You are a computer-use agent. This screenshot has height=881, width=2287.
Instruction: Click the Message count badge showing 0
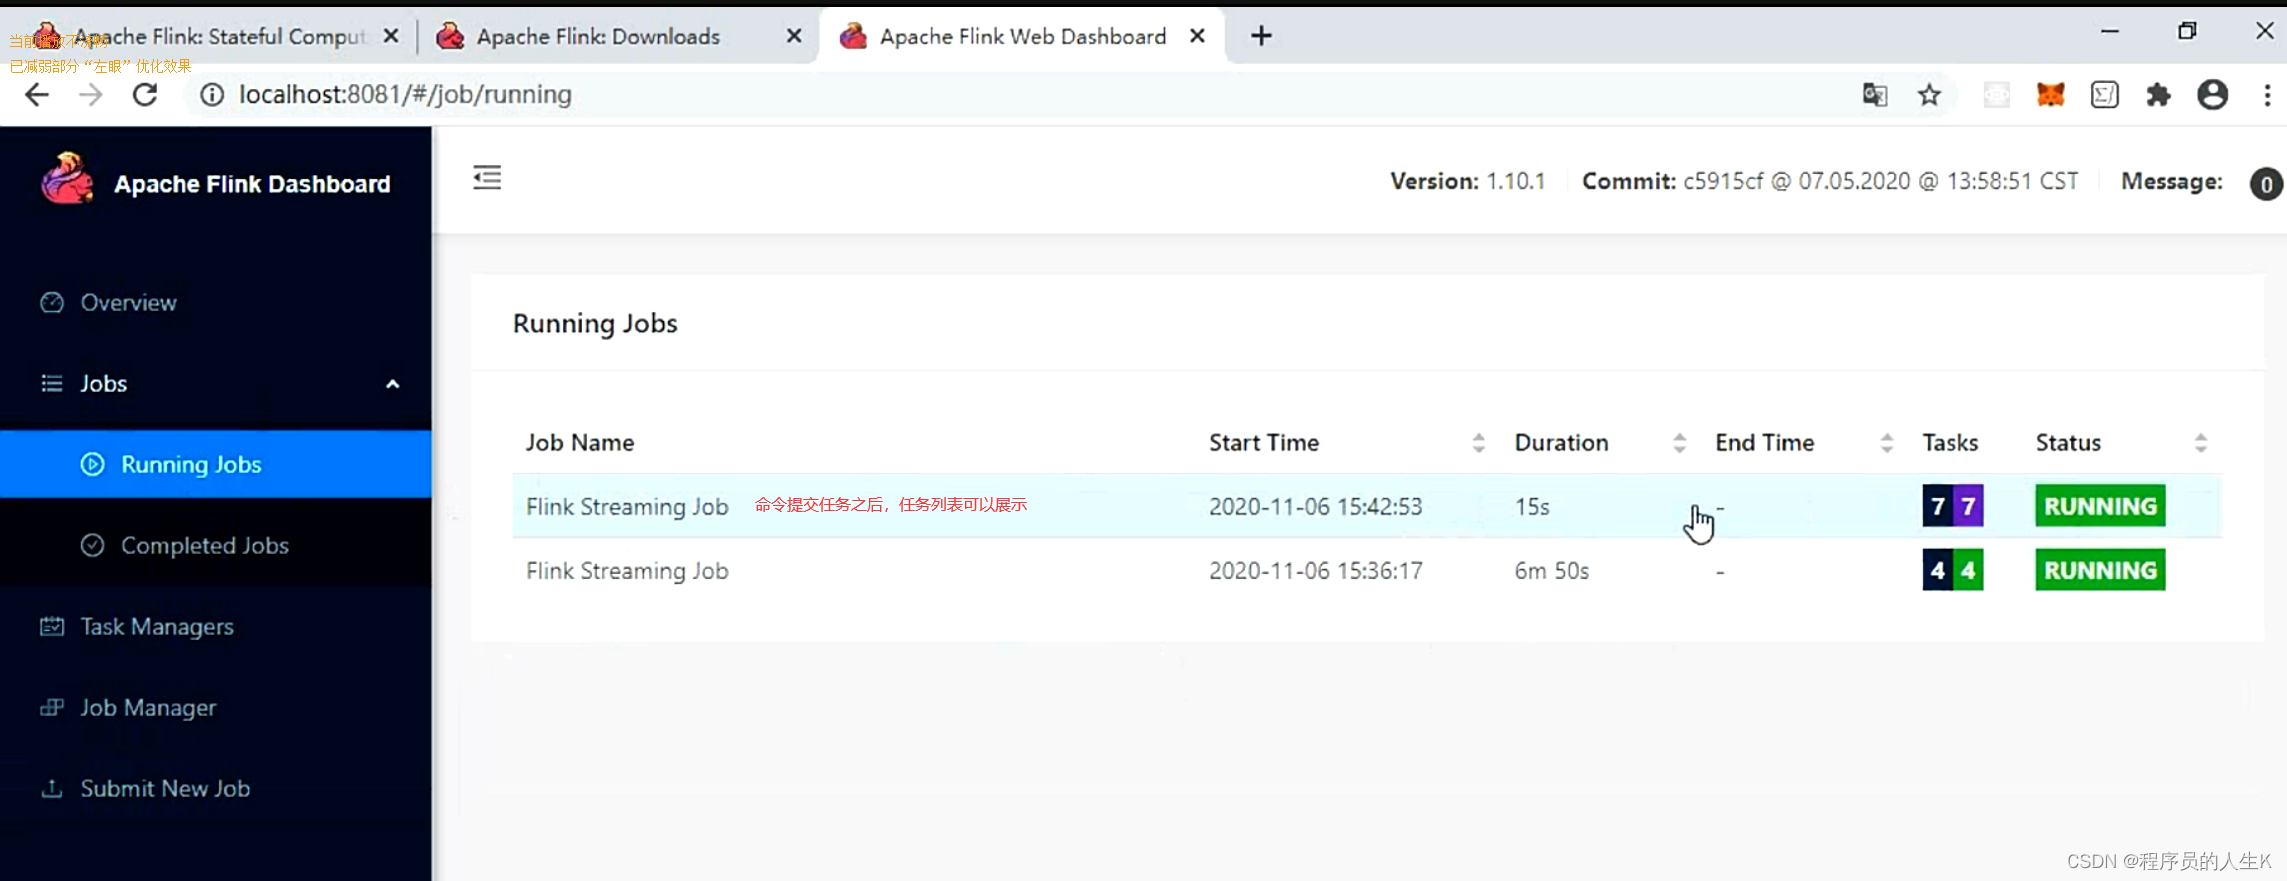click(2266, 184)
